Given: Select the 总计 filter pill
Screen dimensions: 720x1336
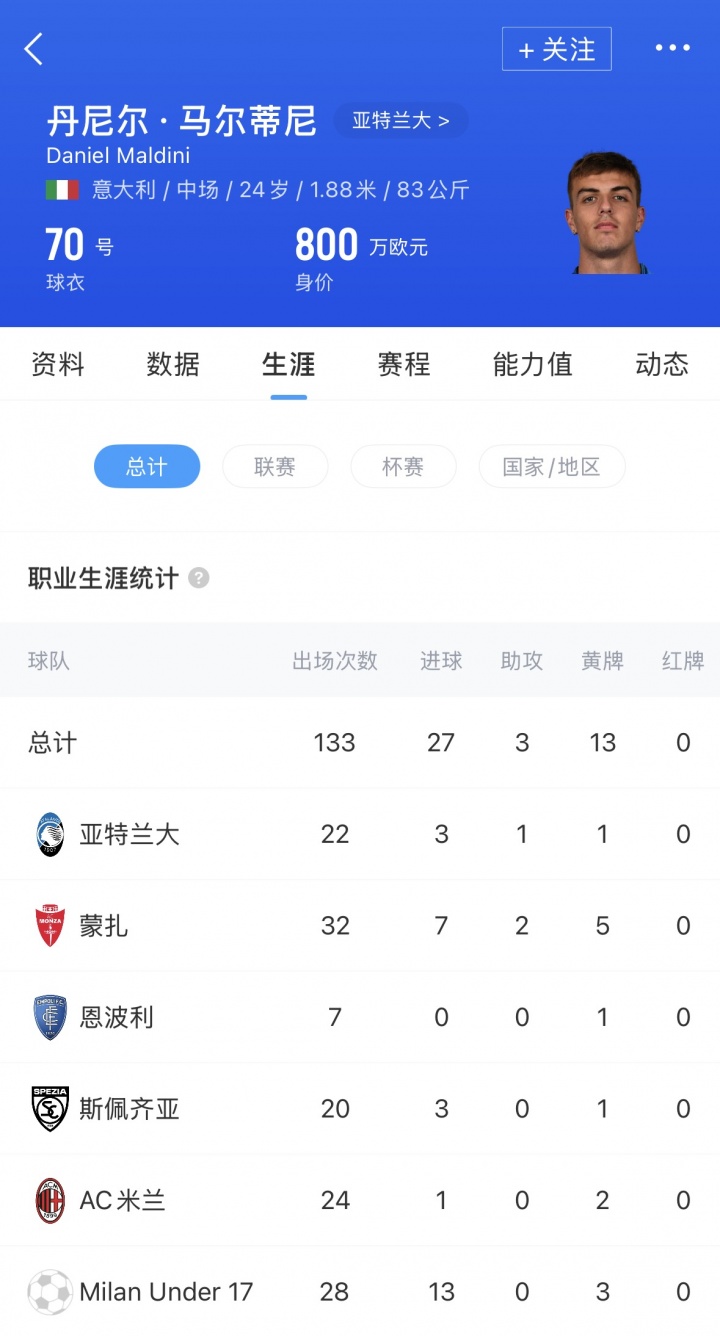Looking at the screenshot, I should coord(147,466).
